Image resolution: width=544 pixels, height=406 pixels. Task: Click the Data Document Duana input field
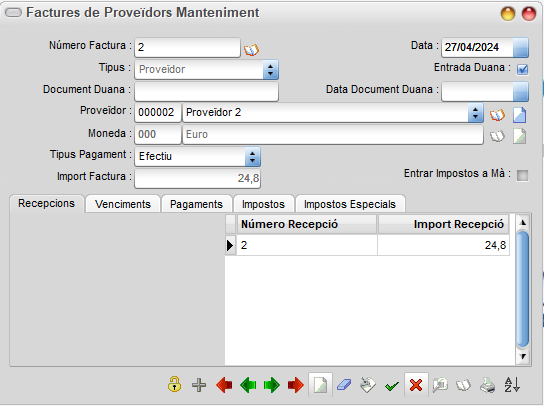click(477, 92)
